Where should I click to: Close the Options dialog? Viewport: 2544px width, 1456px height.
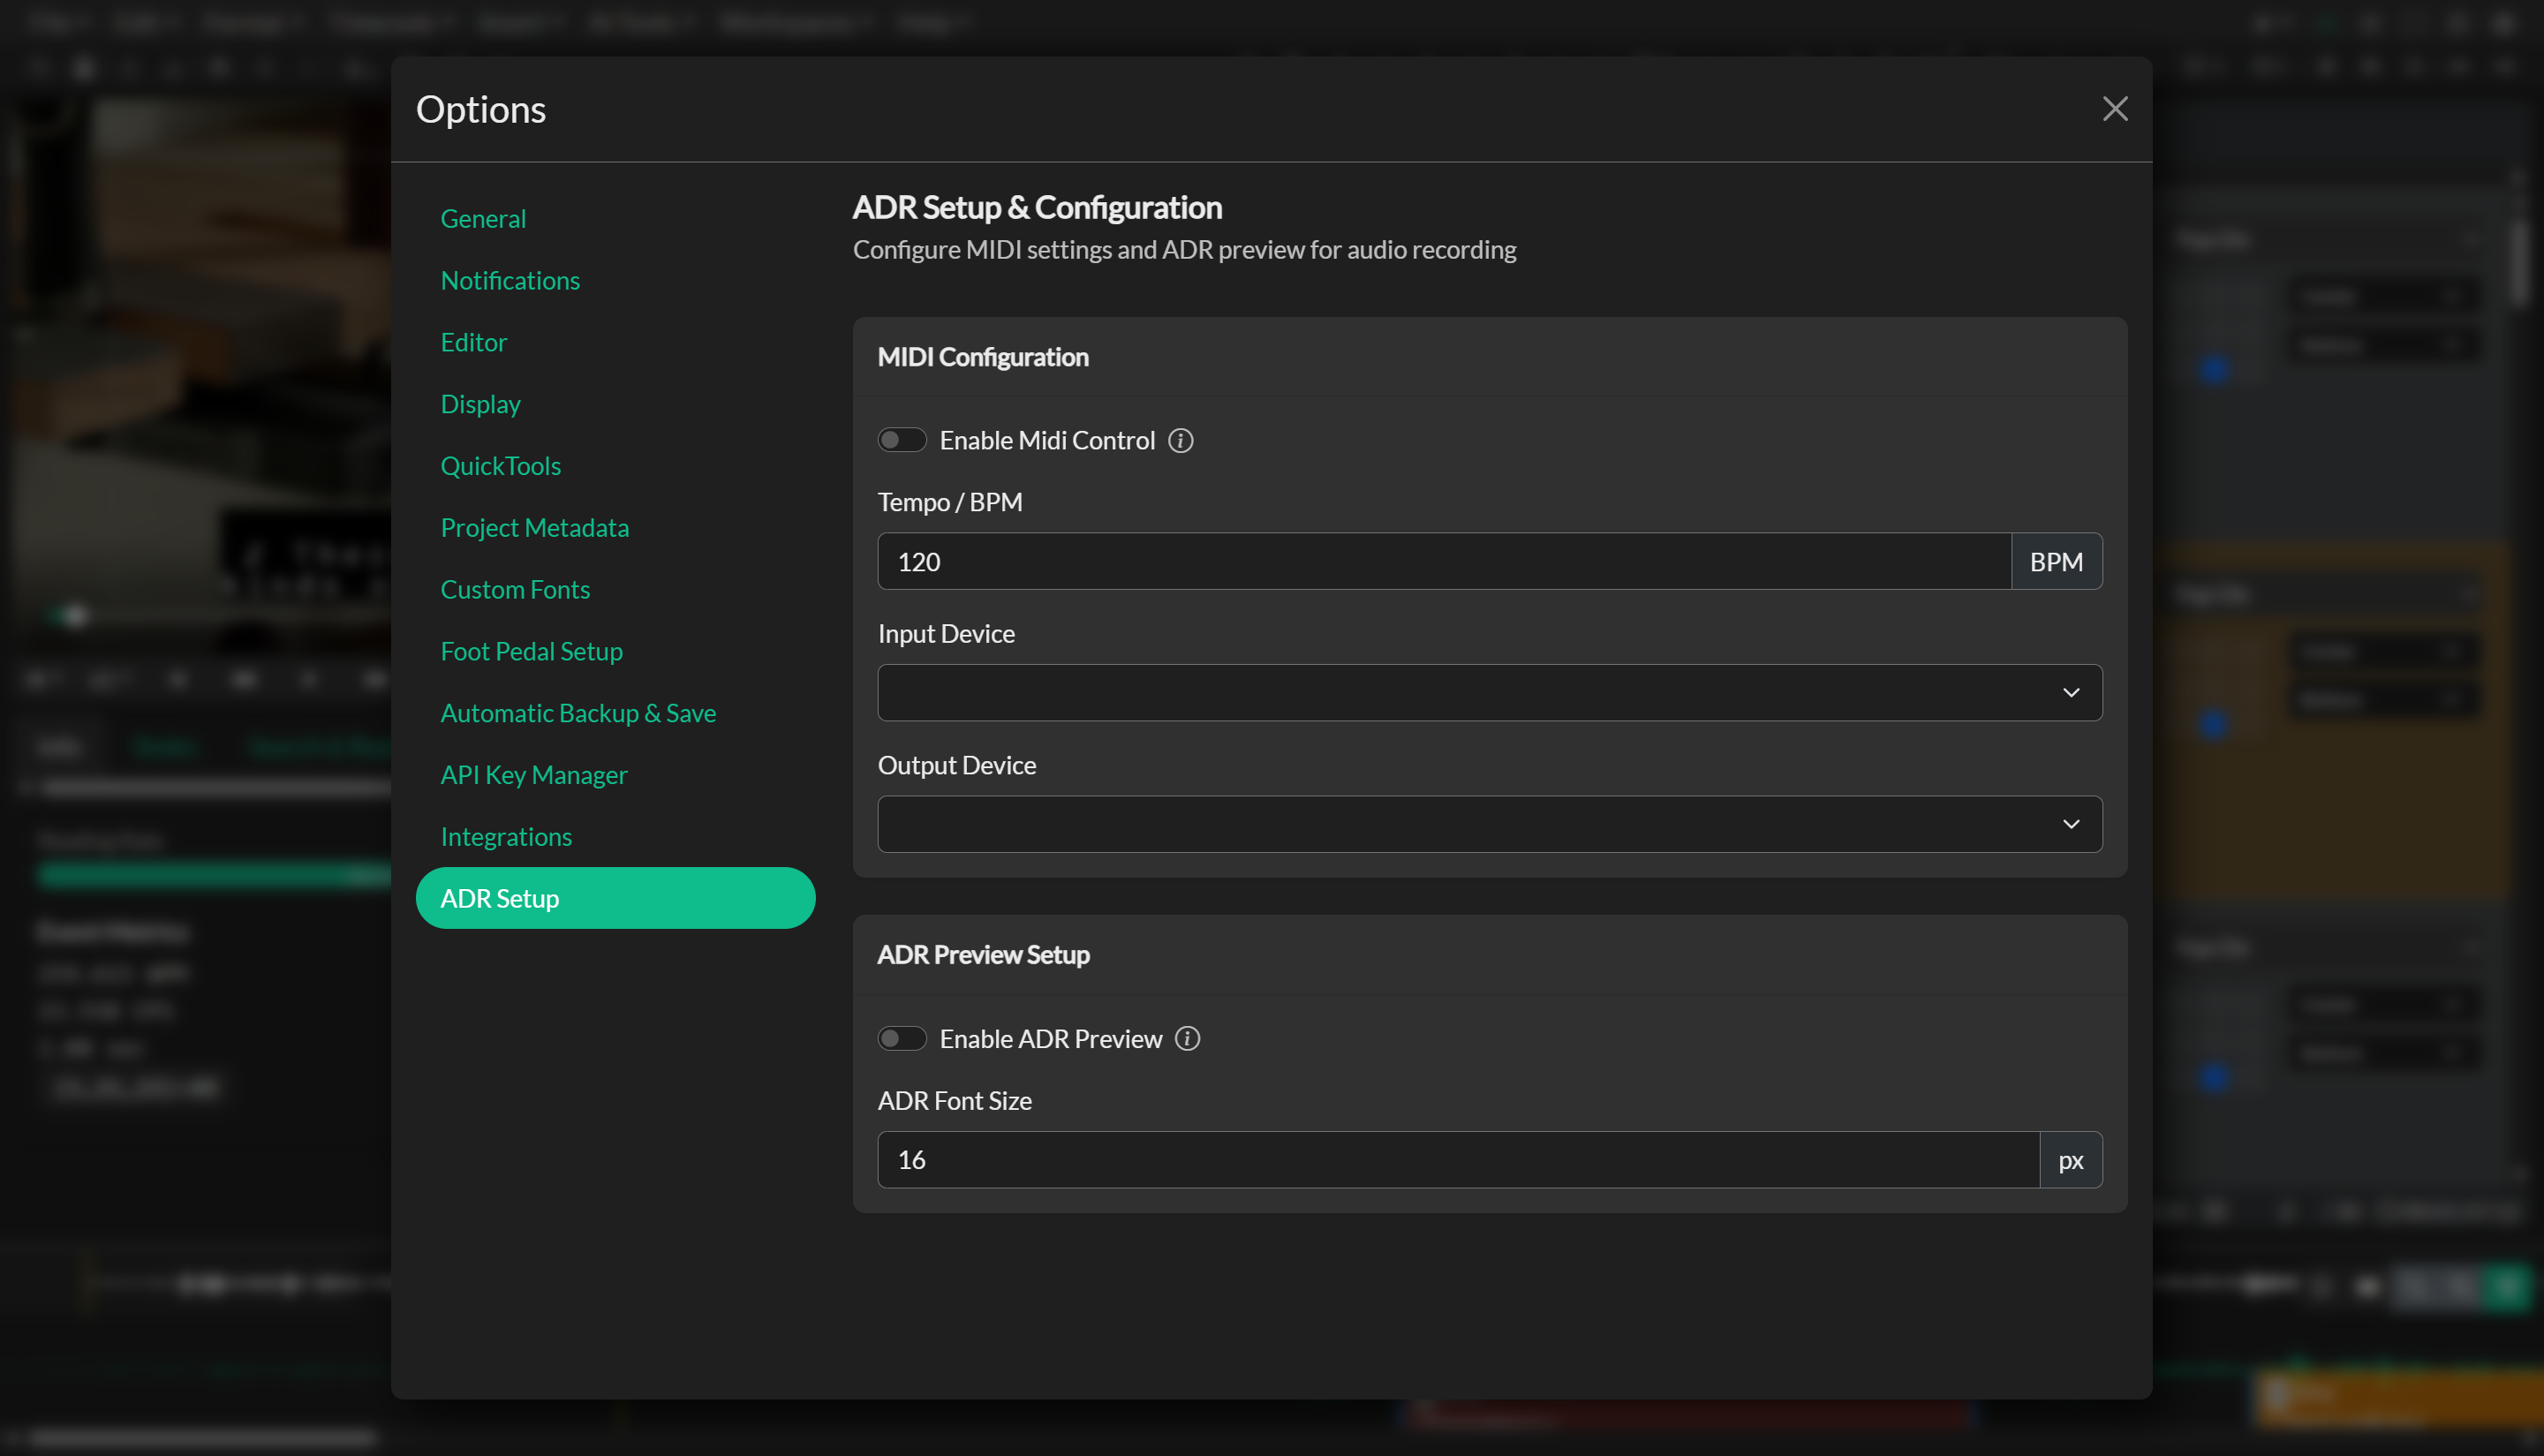tap(2115, 108)
